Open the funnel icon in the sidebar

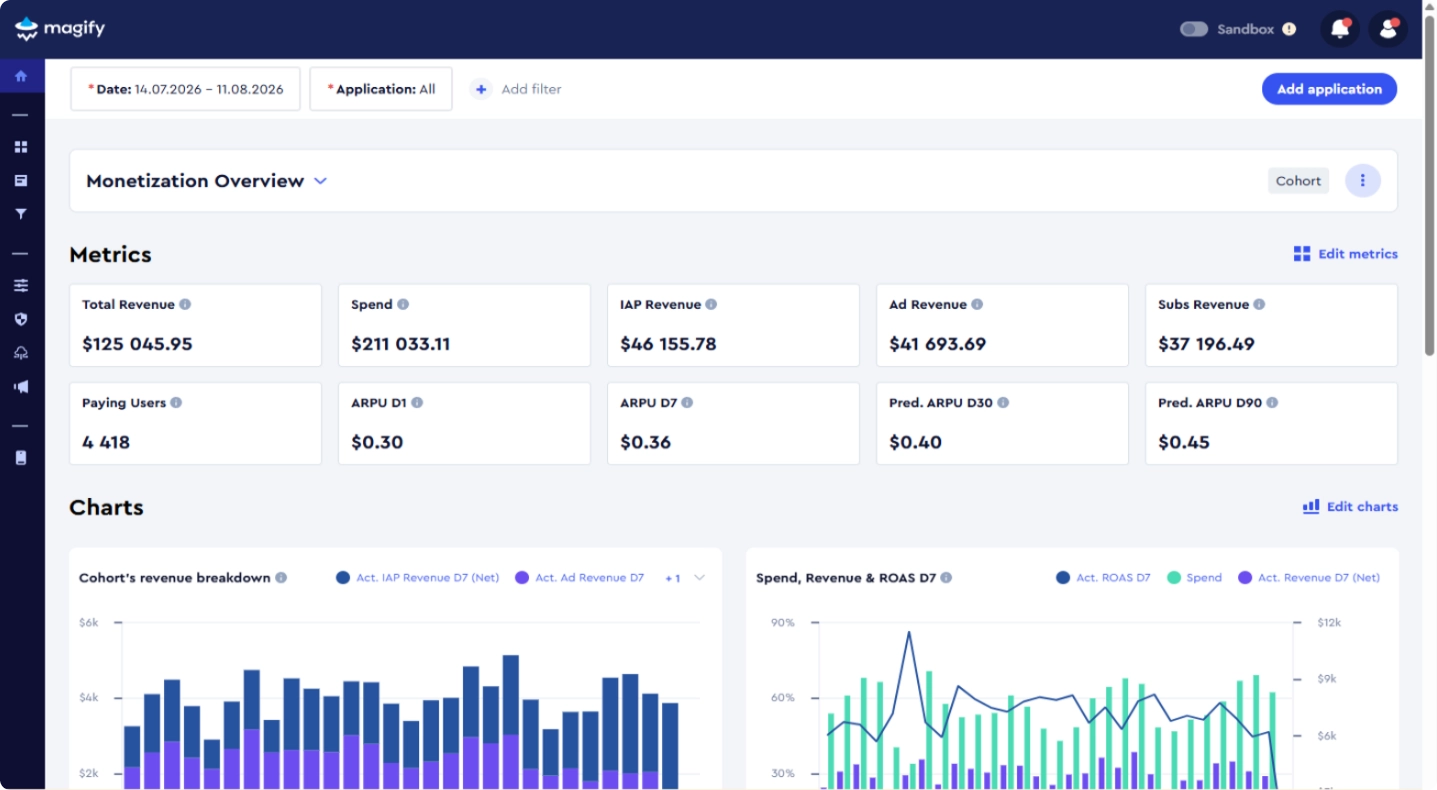pyautogui.click(x=21, y=214)
